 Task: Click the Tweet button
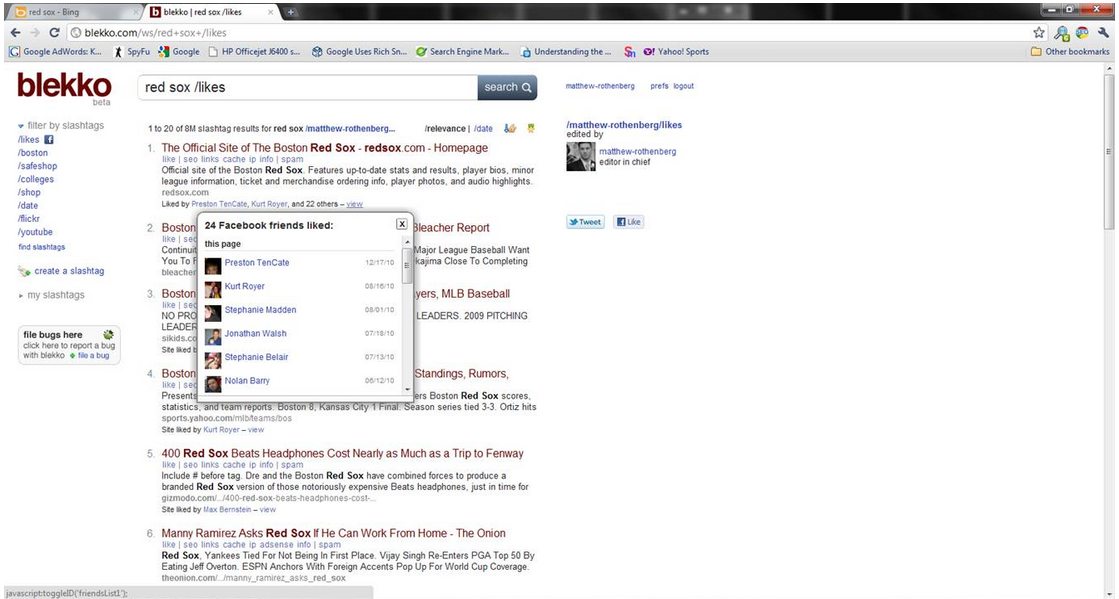coord(586,222)
